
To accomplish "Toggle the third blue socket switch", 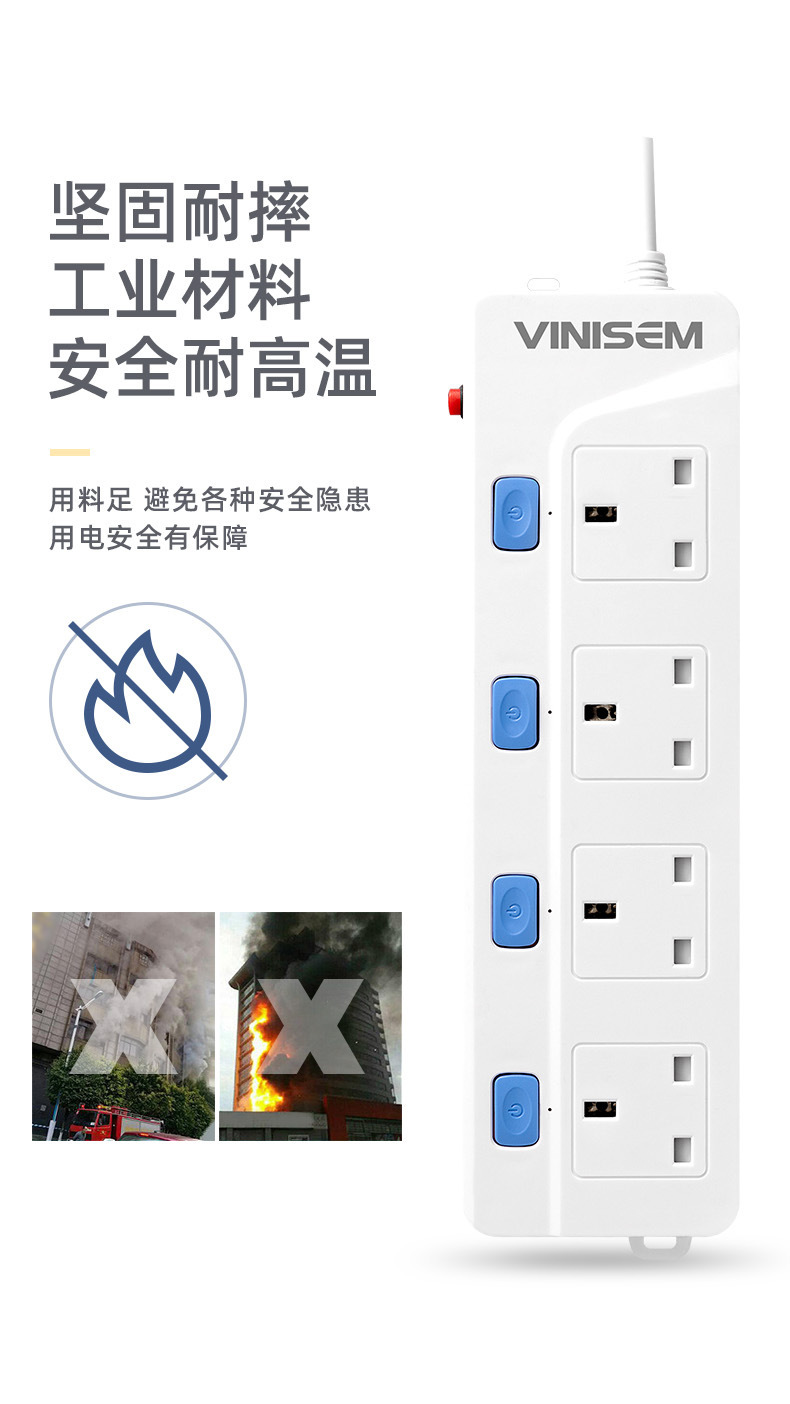I will click(516, 911).
